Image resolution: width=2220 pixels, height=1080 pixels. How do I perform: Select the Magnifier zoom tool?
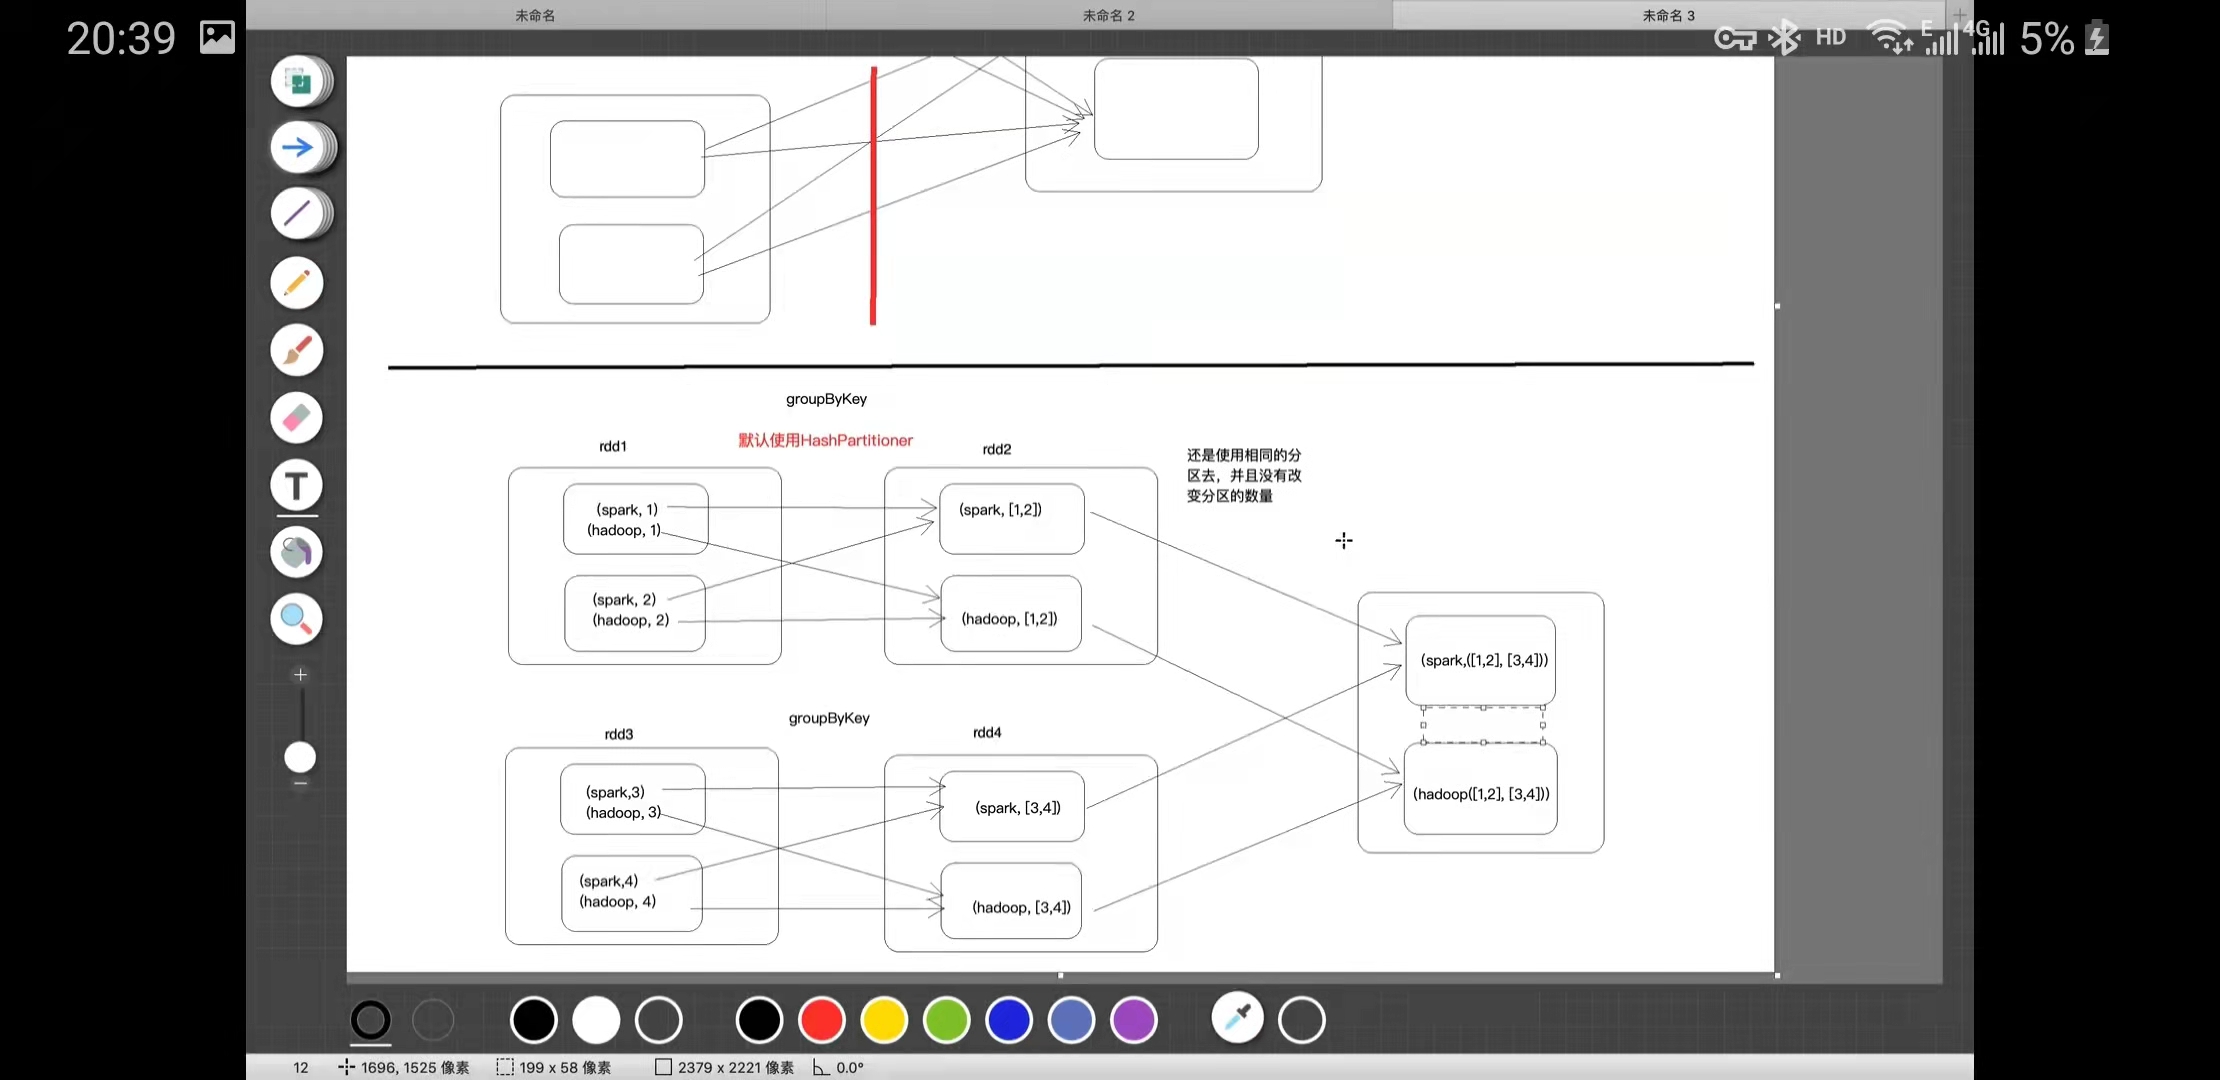[297, 619]
